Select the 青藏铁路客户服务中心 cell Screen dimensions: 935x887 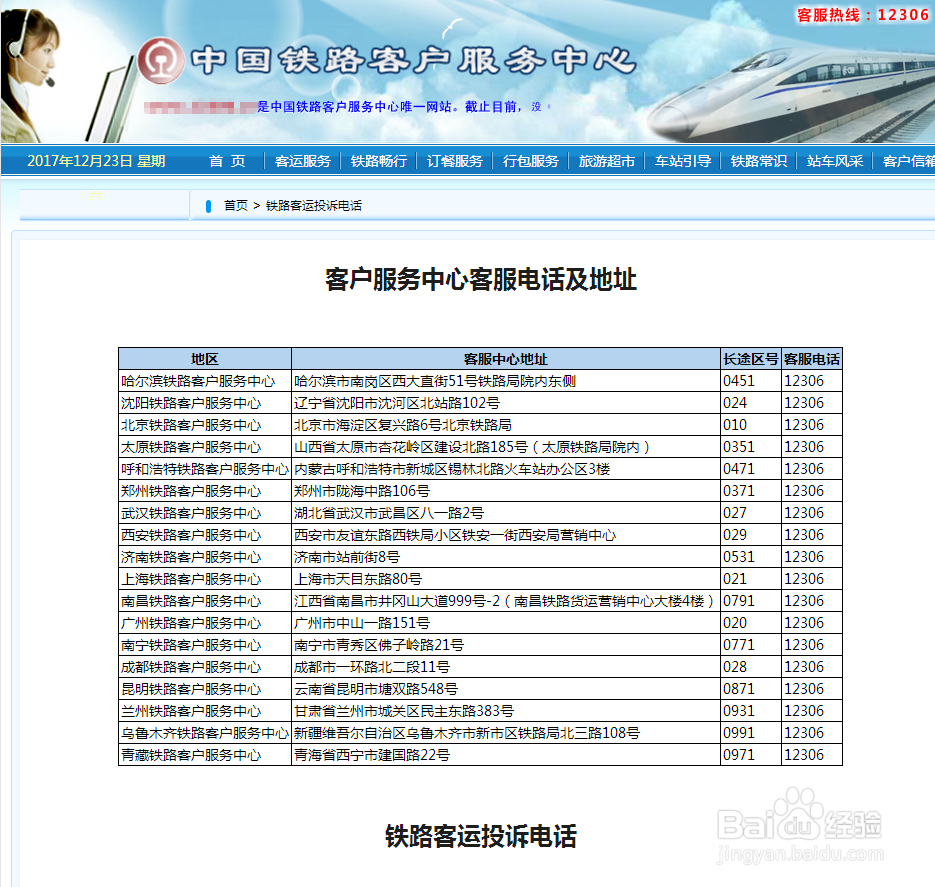pos(205,756)
